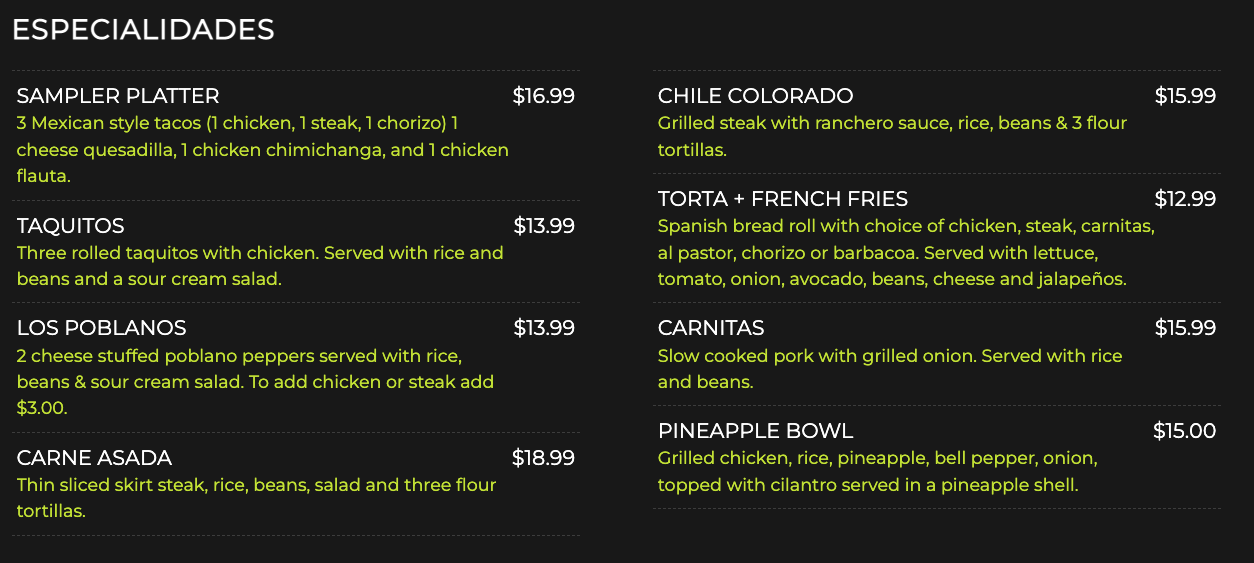Click the $18.99 Carne Asada price

point(543,458)
